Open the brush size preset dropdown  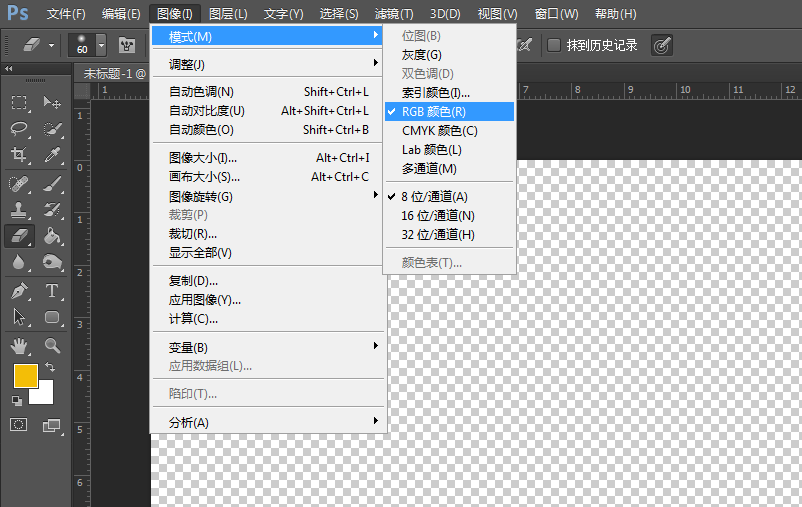pos(101,45)
